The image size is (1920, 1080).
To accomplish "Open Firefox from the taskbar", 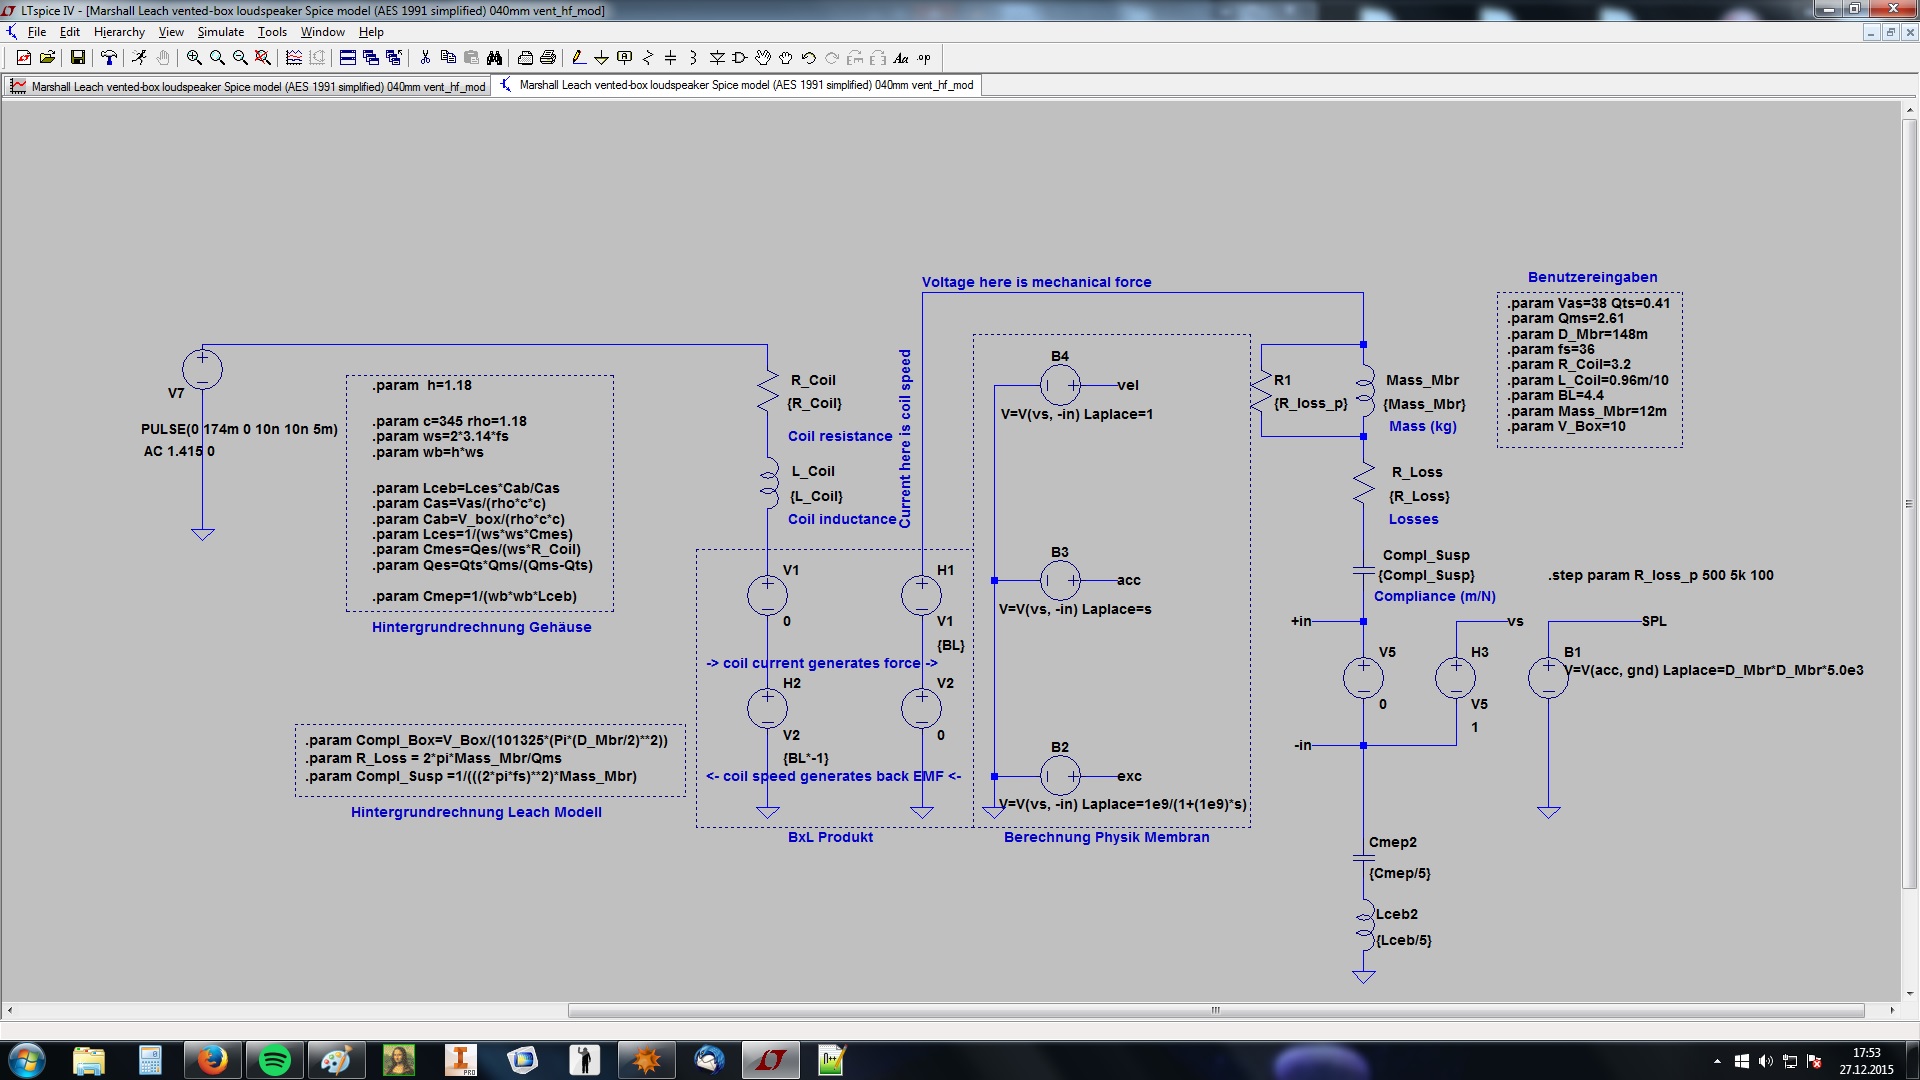I will 212,1060.
